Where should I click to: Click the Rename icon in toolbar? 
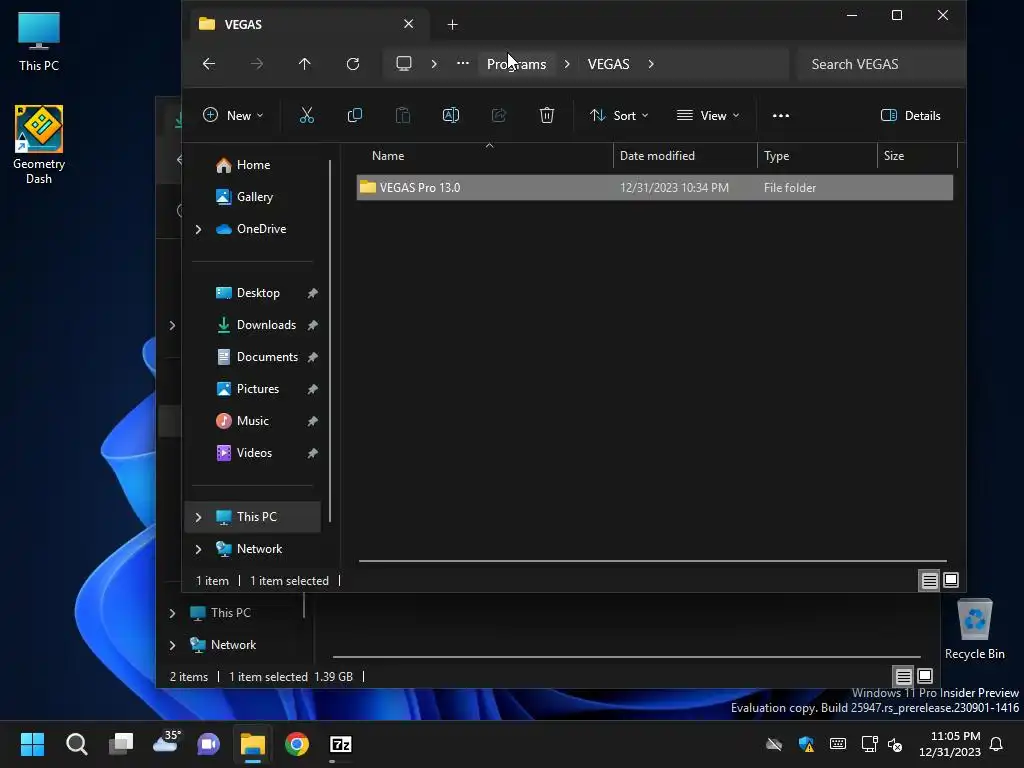(451, 116)
